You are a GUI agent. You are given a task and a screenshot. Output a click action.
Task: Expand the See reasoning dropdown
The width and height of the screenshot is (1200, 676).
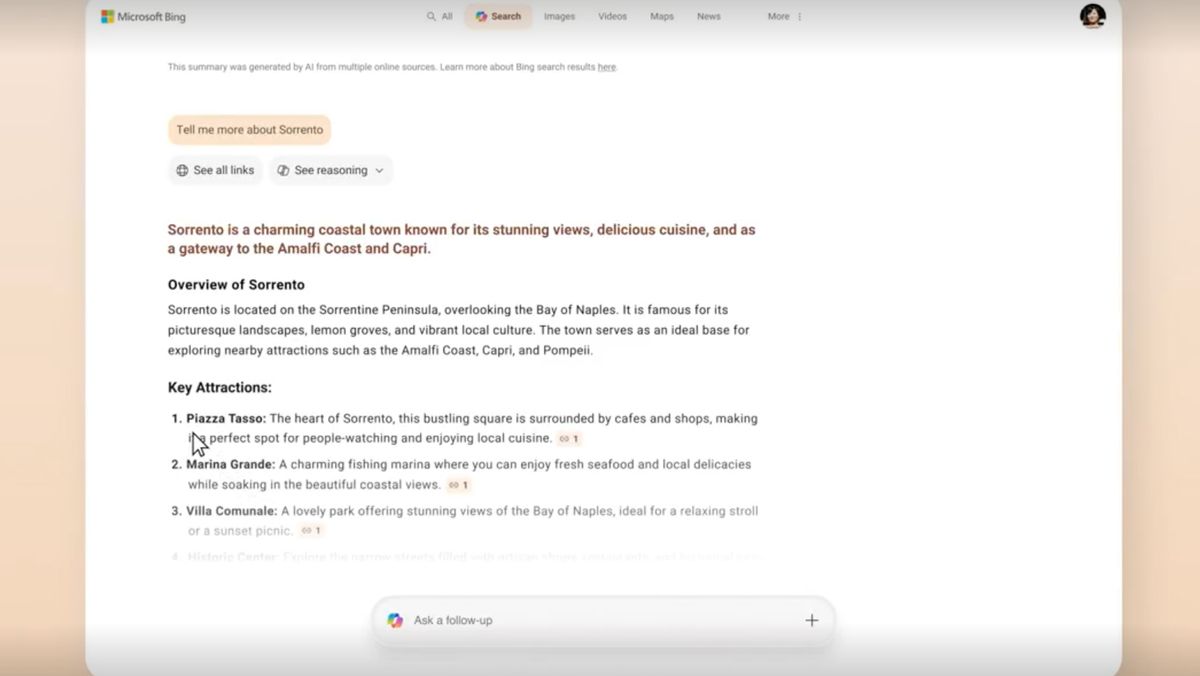(x=330, y=171)
